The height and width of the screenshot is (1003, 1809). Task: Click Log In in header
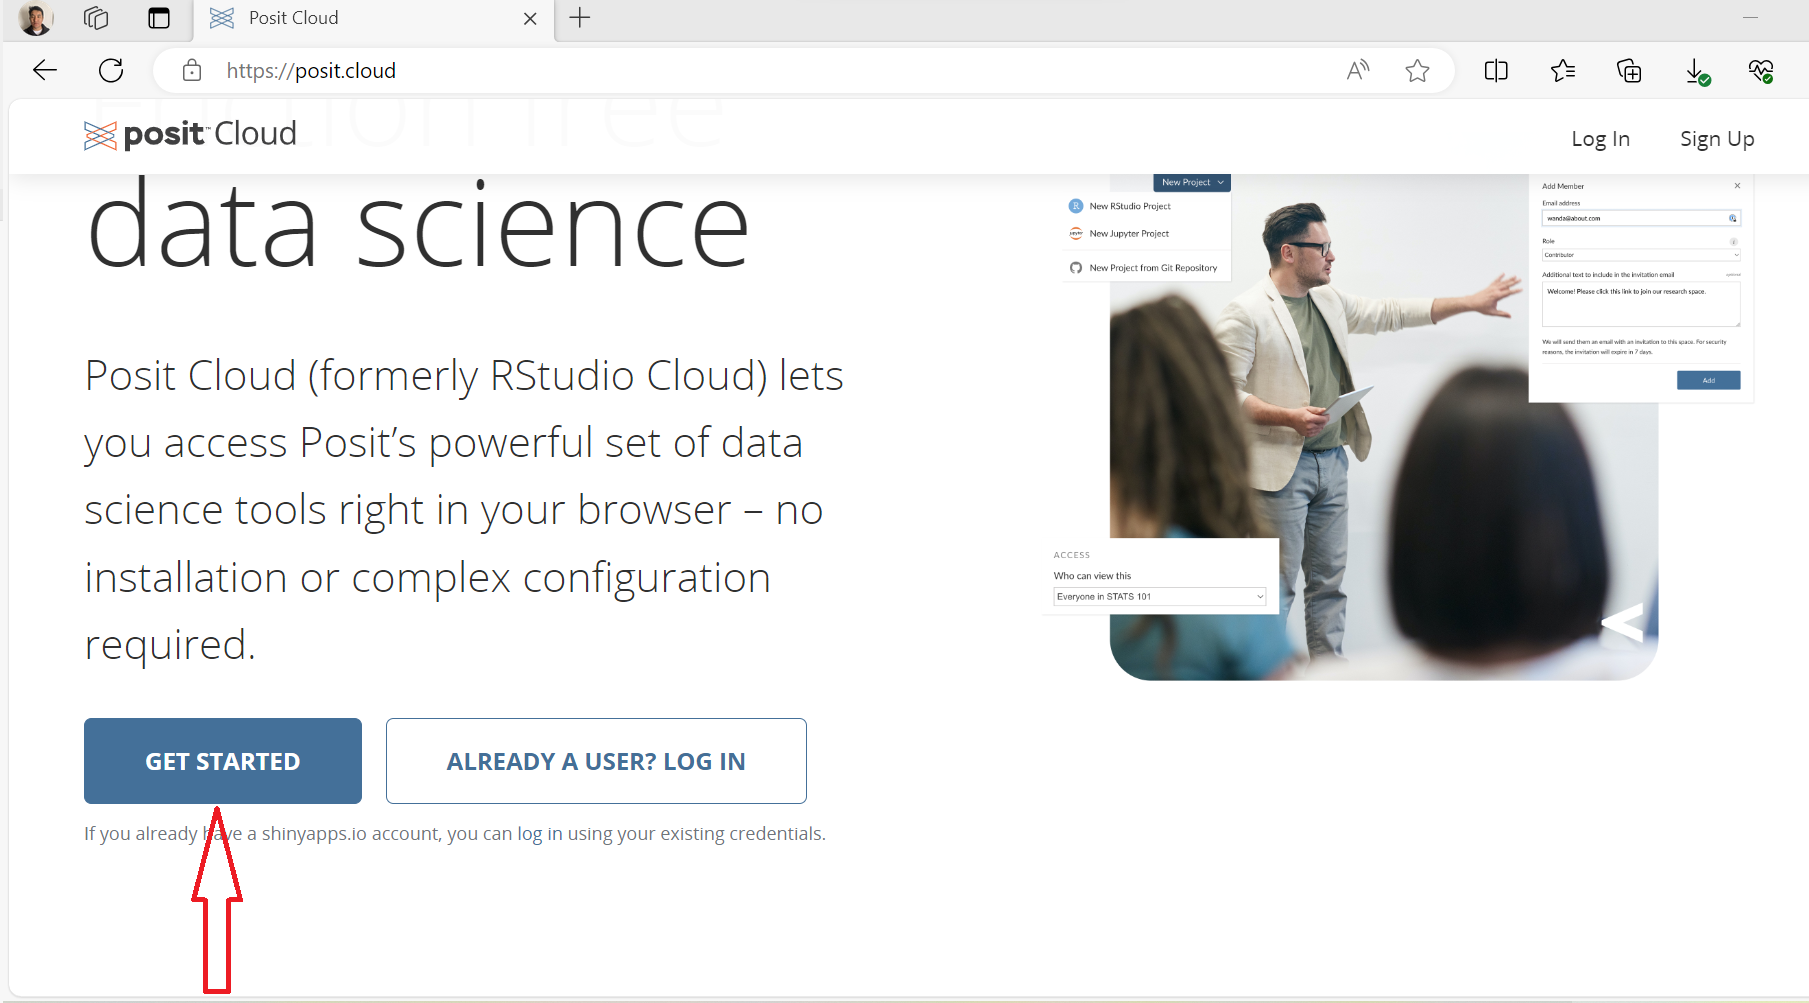[x=1600, y=139]
